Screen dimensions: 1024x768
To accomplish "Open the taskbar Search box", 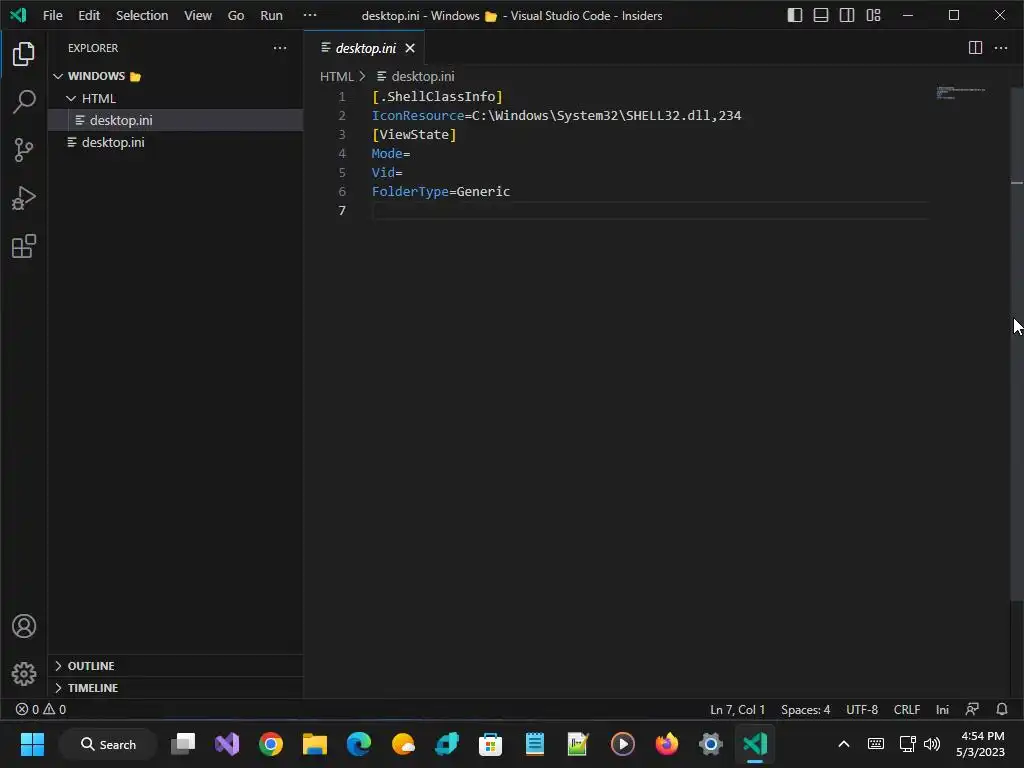I will (108, 744).
